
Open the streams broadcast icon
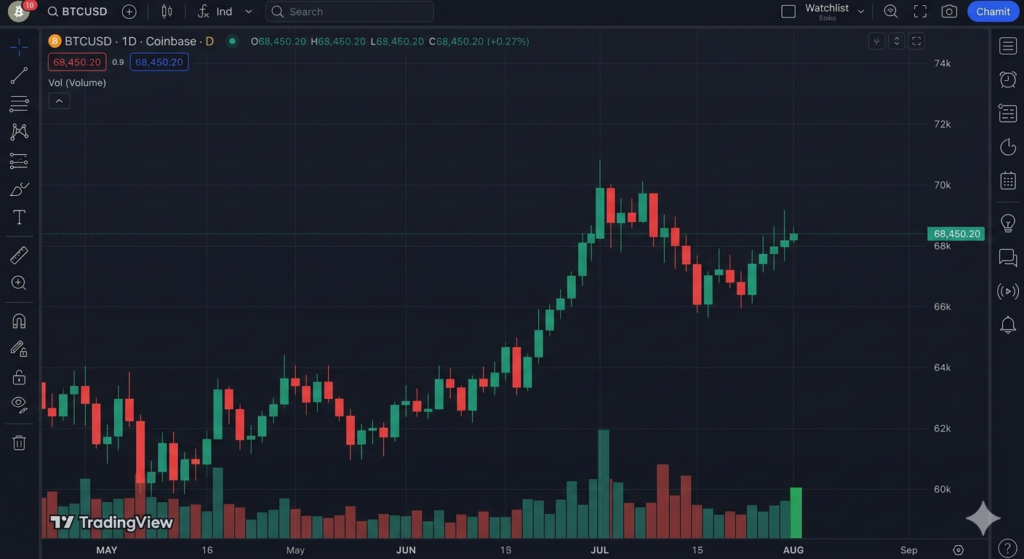click(x=1008, y=291)
